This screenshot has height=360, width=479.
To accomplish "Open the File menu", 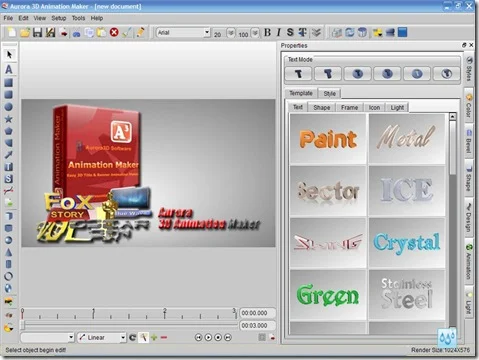I will (8, 18).
